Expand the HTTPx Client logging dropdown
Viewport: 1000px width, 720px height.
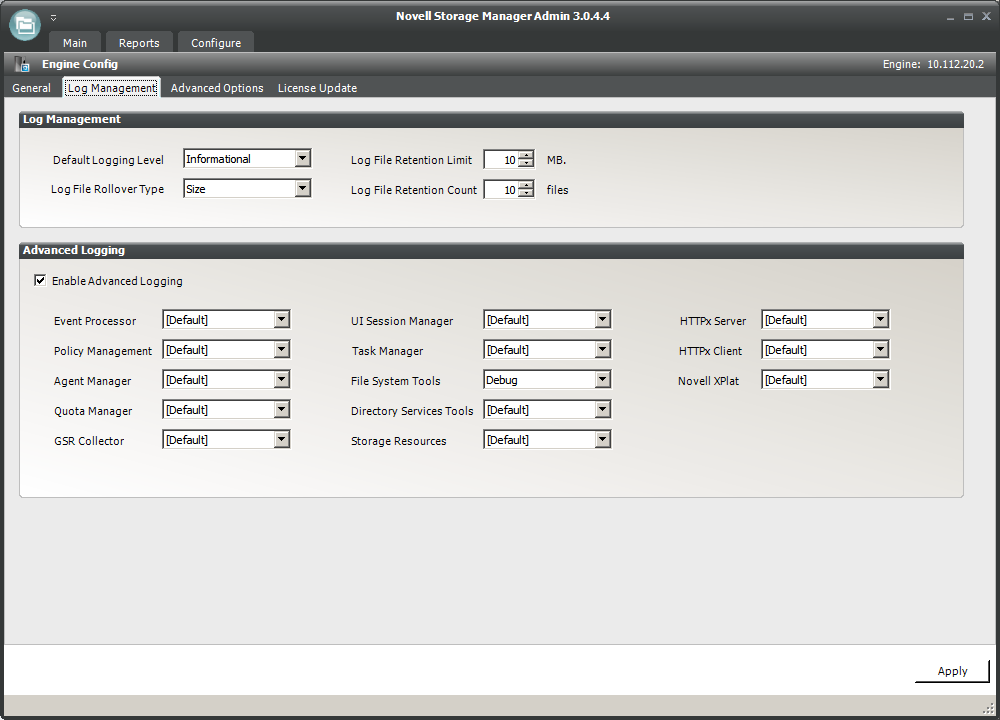pyautogui.click(x=881, y=349)
